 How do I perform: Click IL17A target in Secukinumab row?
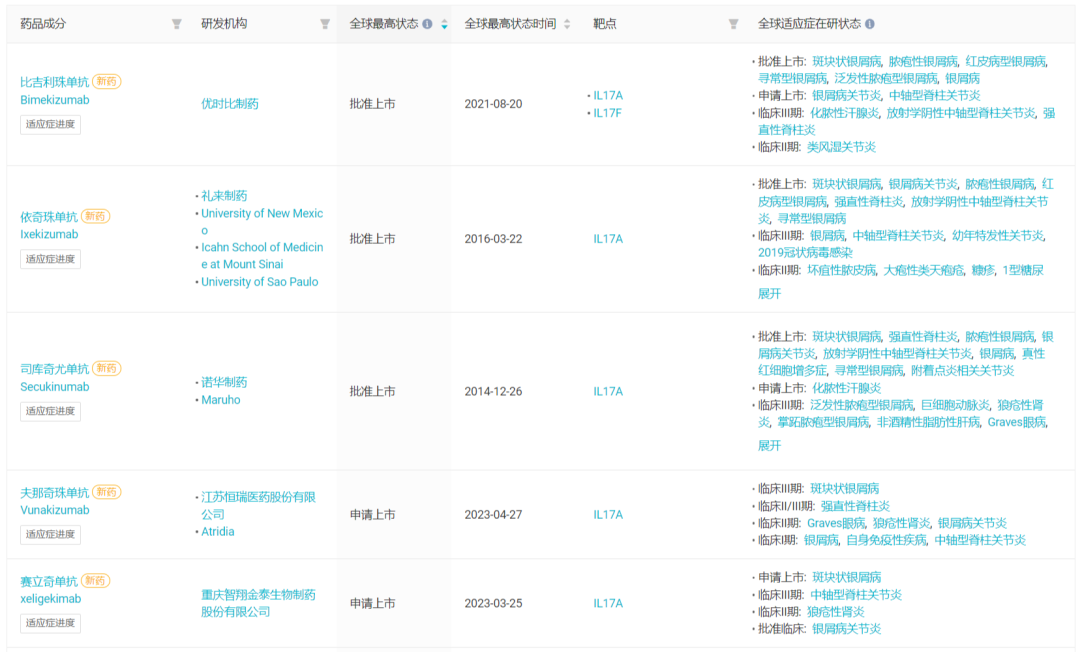click(608, 391)
